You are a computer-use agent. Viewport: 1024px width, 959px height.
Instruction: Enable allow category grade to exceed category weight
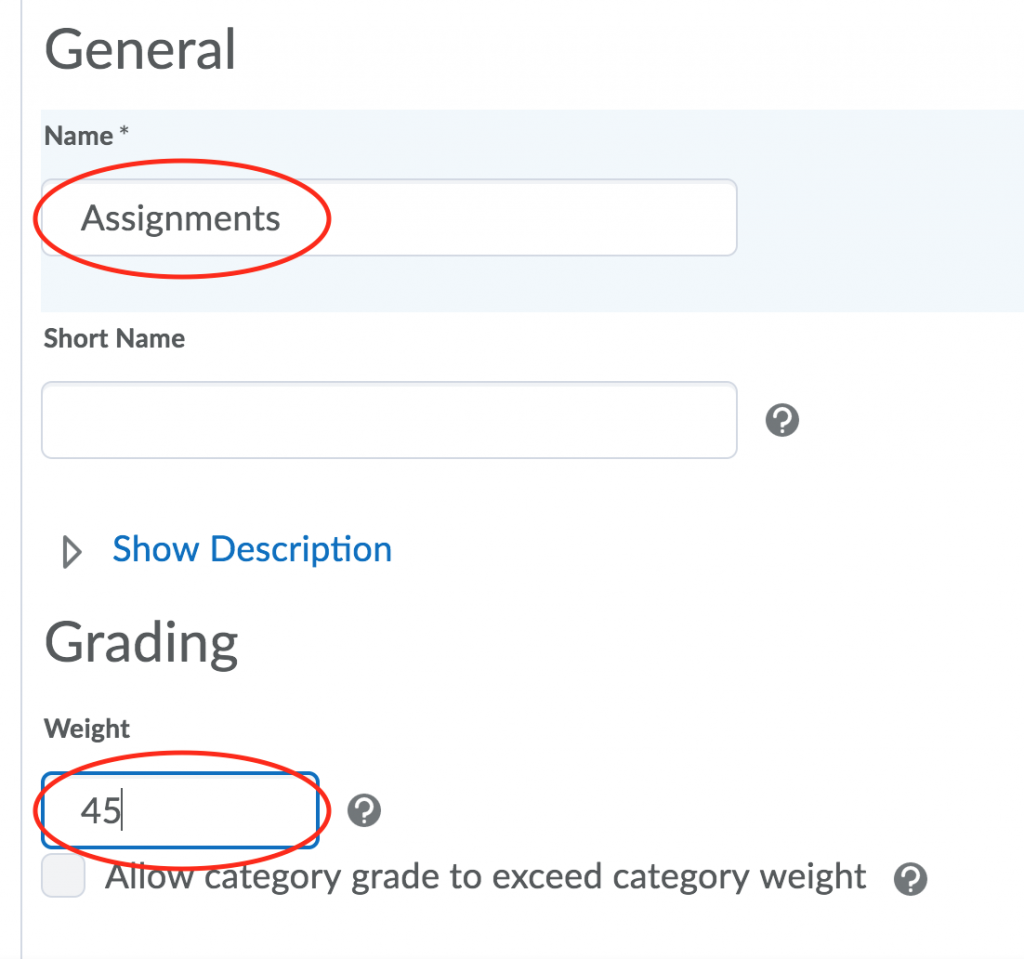click(63, 876)
